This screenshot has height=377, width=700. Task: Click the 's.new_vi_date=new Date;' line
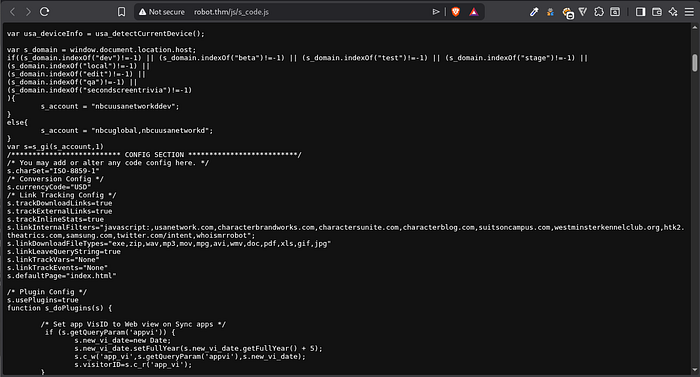[x=123, y=340]
